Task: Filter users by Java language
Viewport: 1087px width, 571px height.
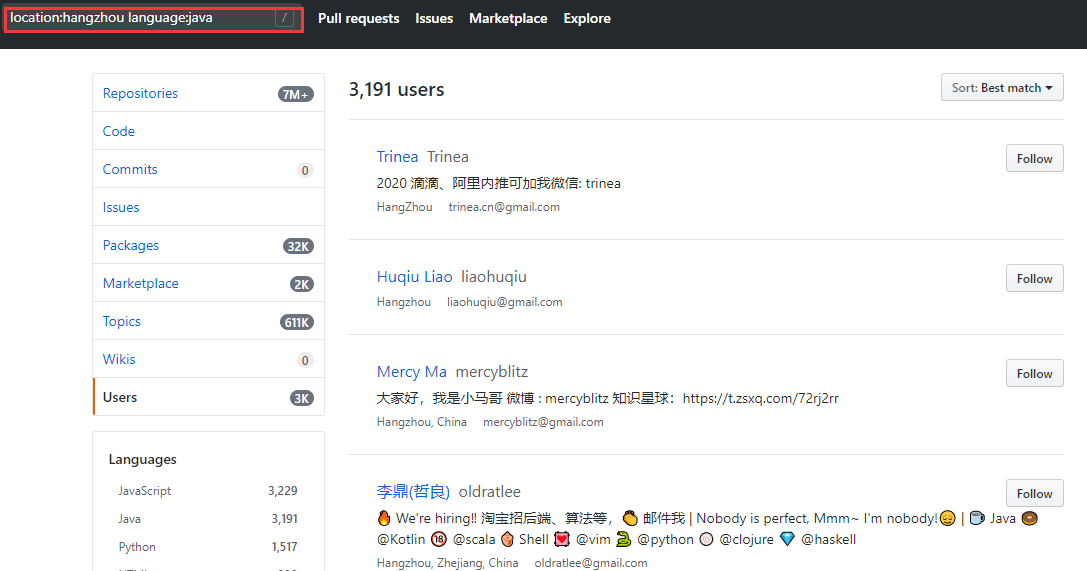Action: (x=207, y=518)
